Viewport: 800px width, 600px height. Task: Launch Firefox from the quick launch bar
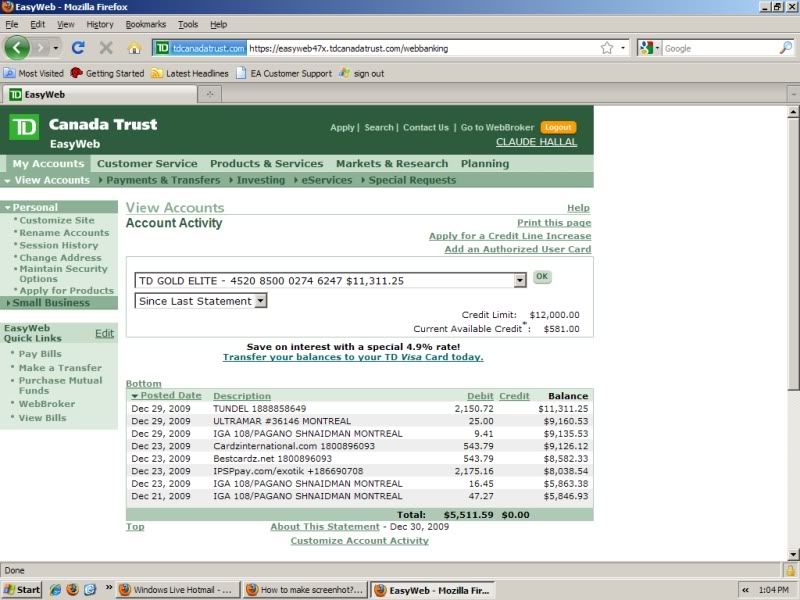click(x=72, y=590)
